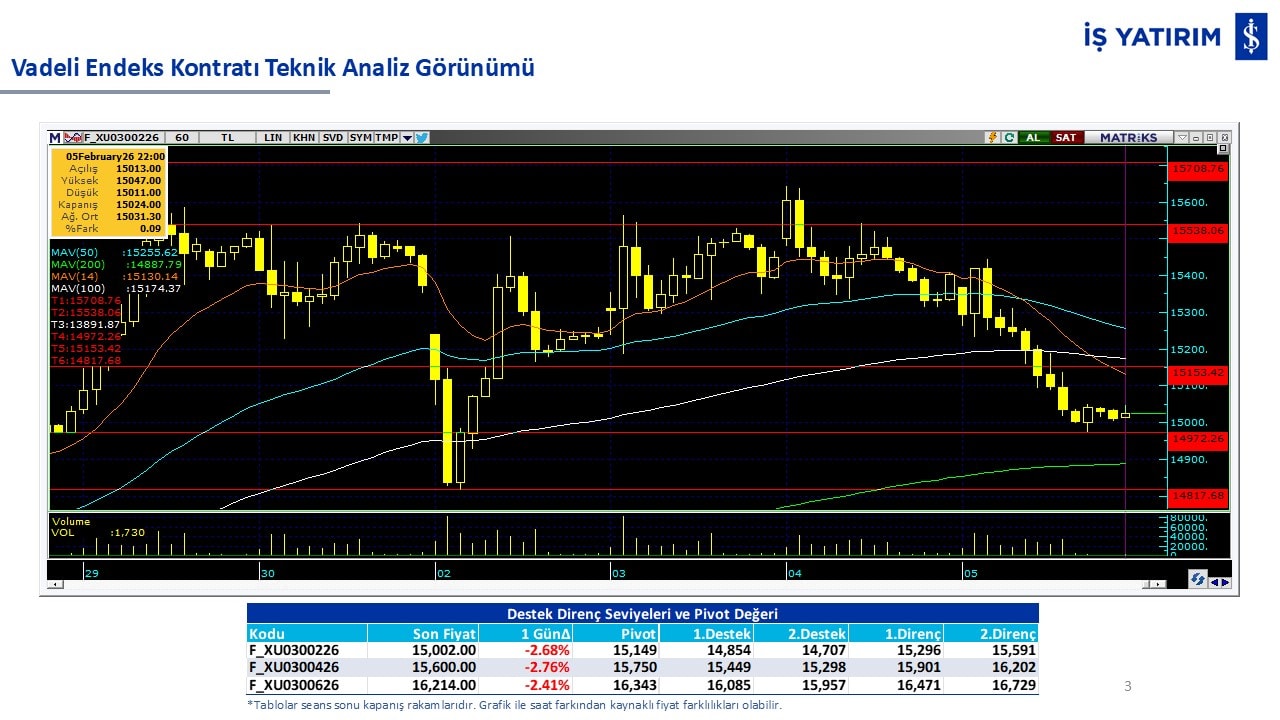
Task: Open the chart indicator icon beside symbol
Action: tap(72, 138)
